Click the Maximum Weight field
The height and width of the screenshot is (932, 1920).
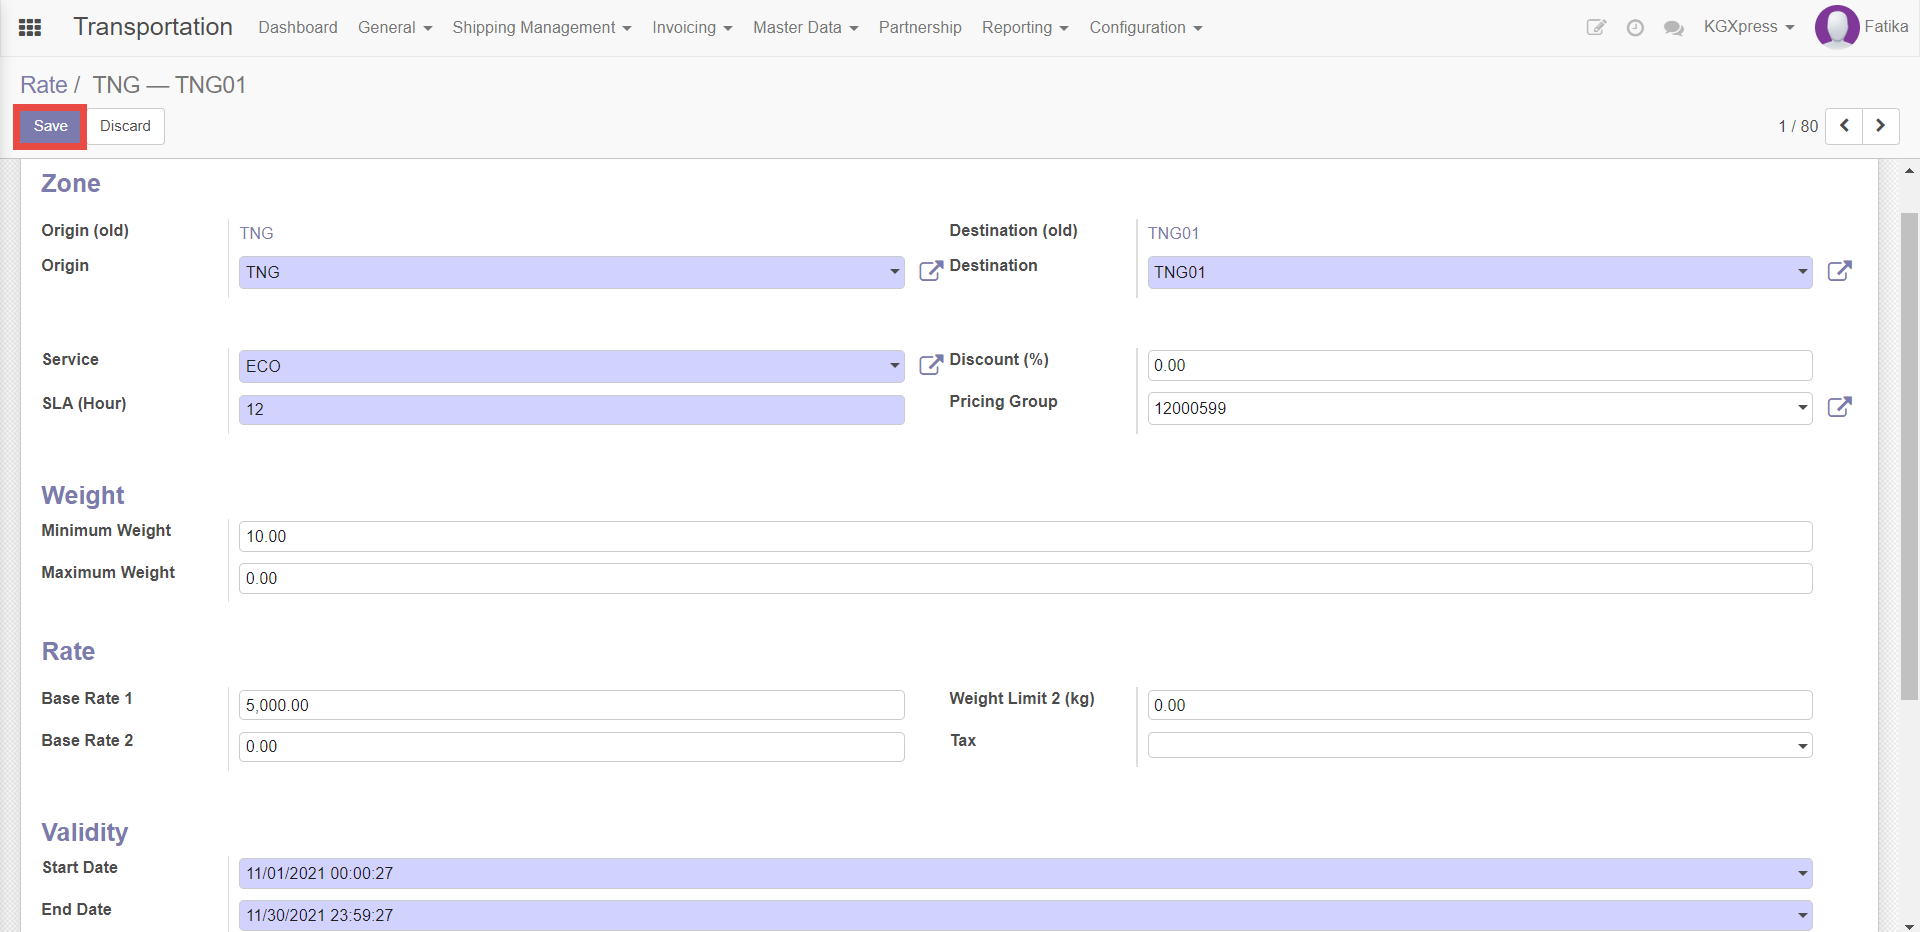tap(1026, 578)
